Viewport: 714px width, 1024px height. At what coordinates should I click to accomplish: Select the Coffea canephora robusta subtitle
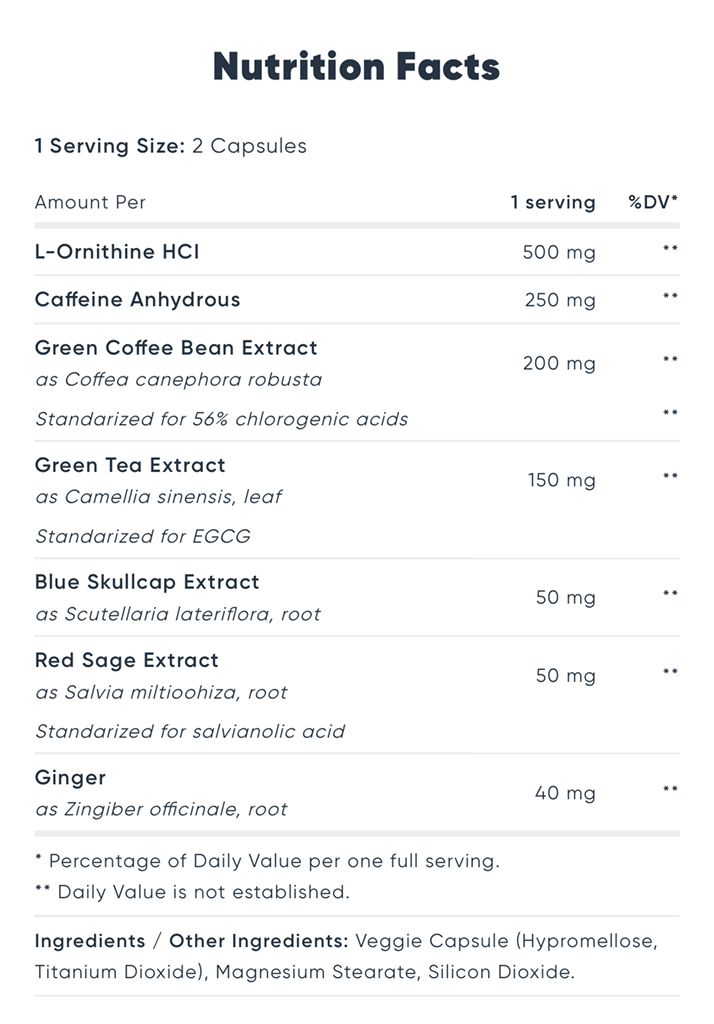coord(178,379)
